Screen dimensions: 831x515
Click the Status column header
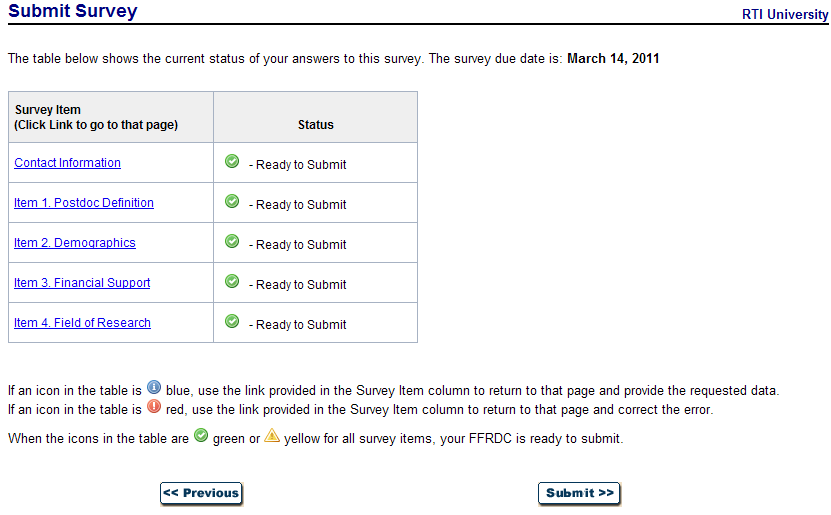[x=315, y=125]
